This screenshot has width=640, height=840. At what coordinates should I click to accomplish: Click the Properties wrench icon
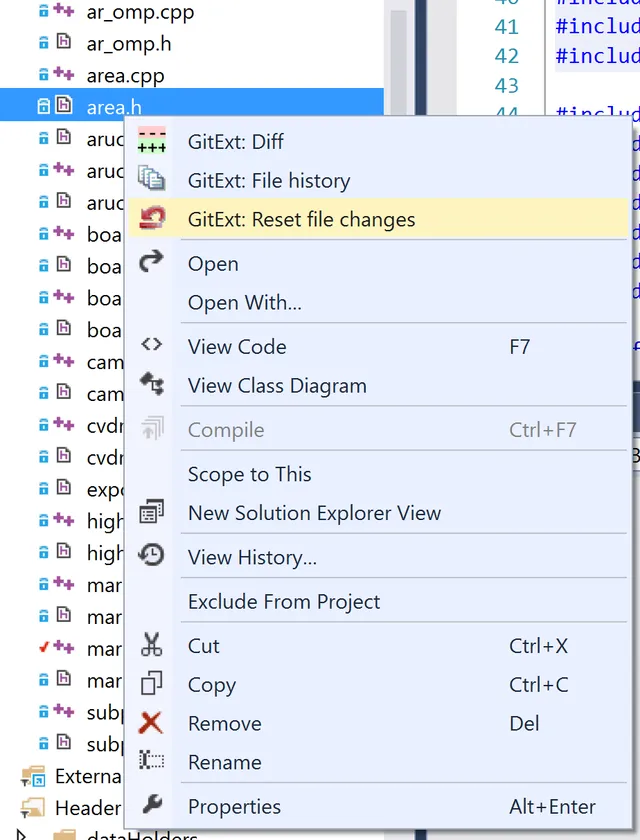[152, 806]
